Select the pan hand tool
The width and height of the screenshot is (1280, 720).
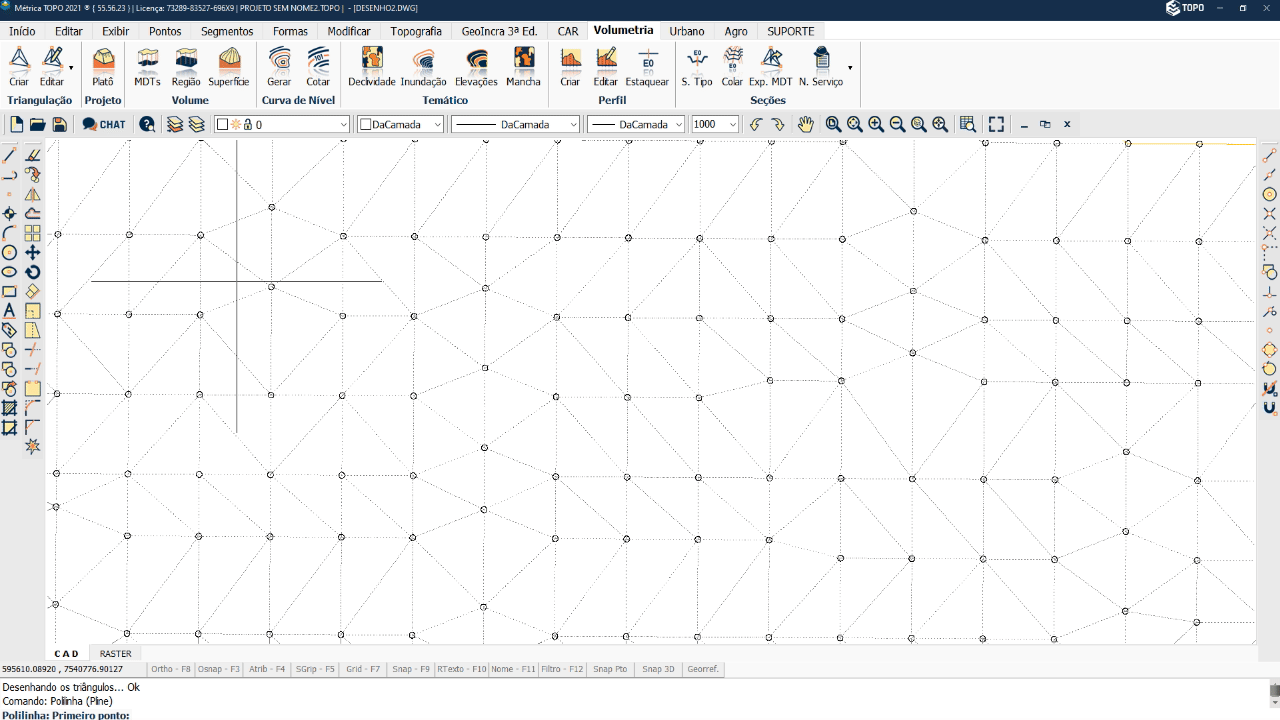(806, 124)
